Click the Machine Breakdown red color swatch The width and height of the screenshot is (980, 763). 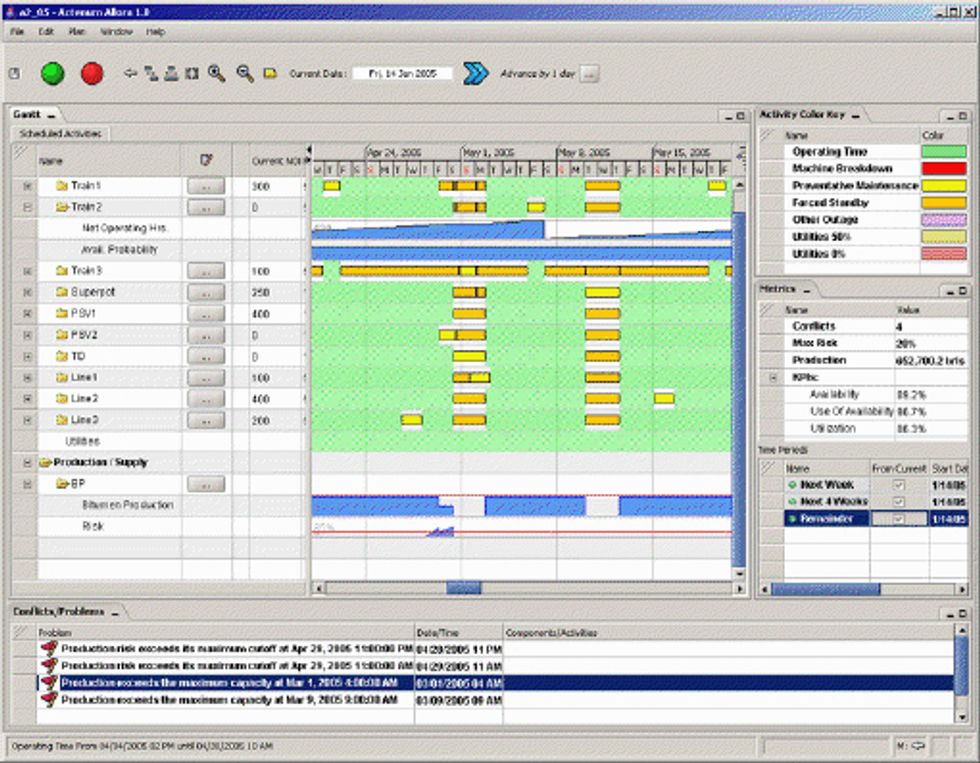[x=944, y=168]
